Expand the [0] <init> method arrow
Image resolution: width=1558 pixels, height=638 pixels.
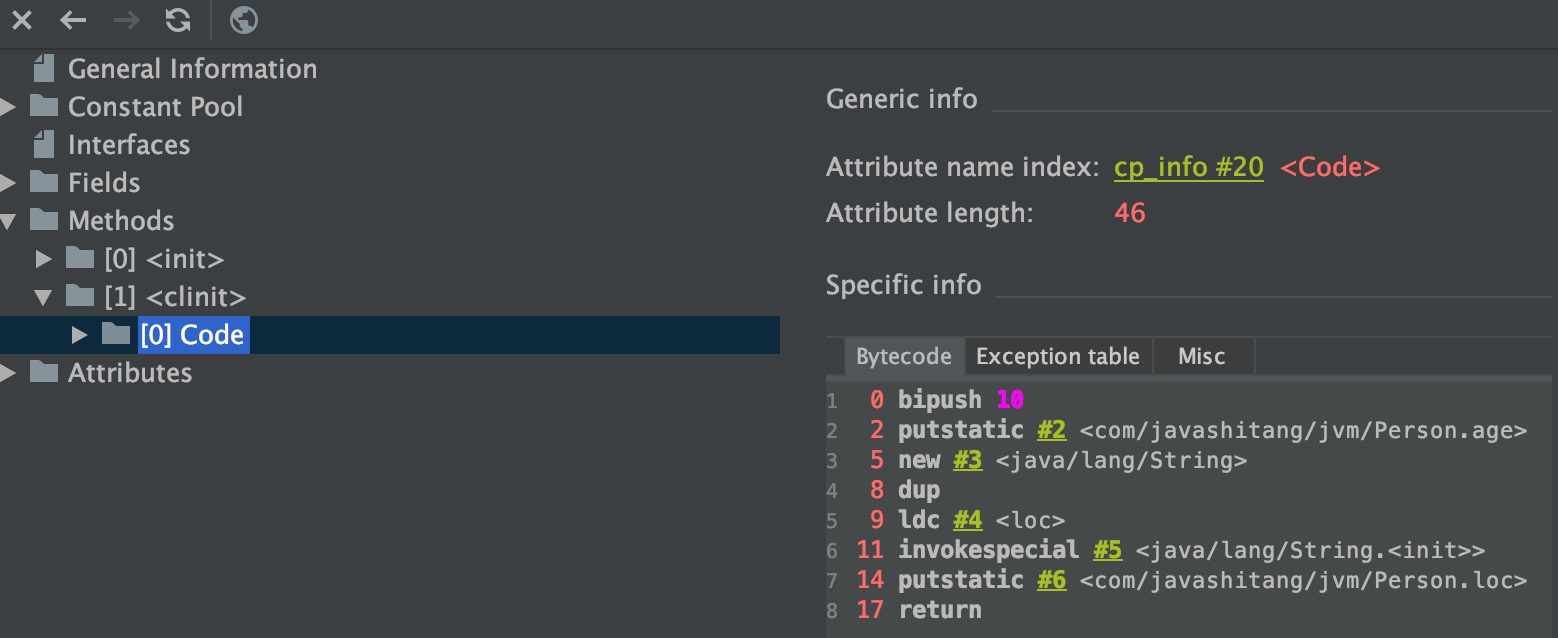[43, 259]
